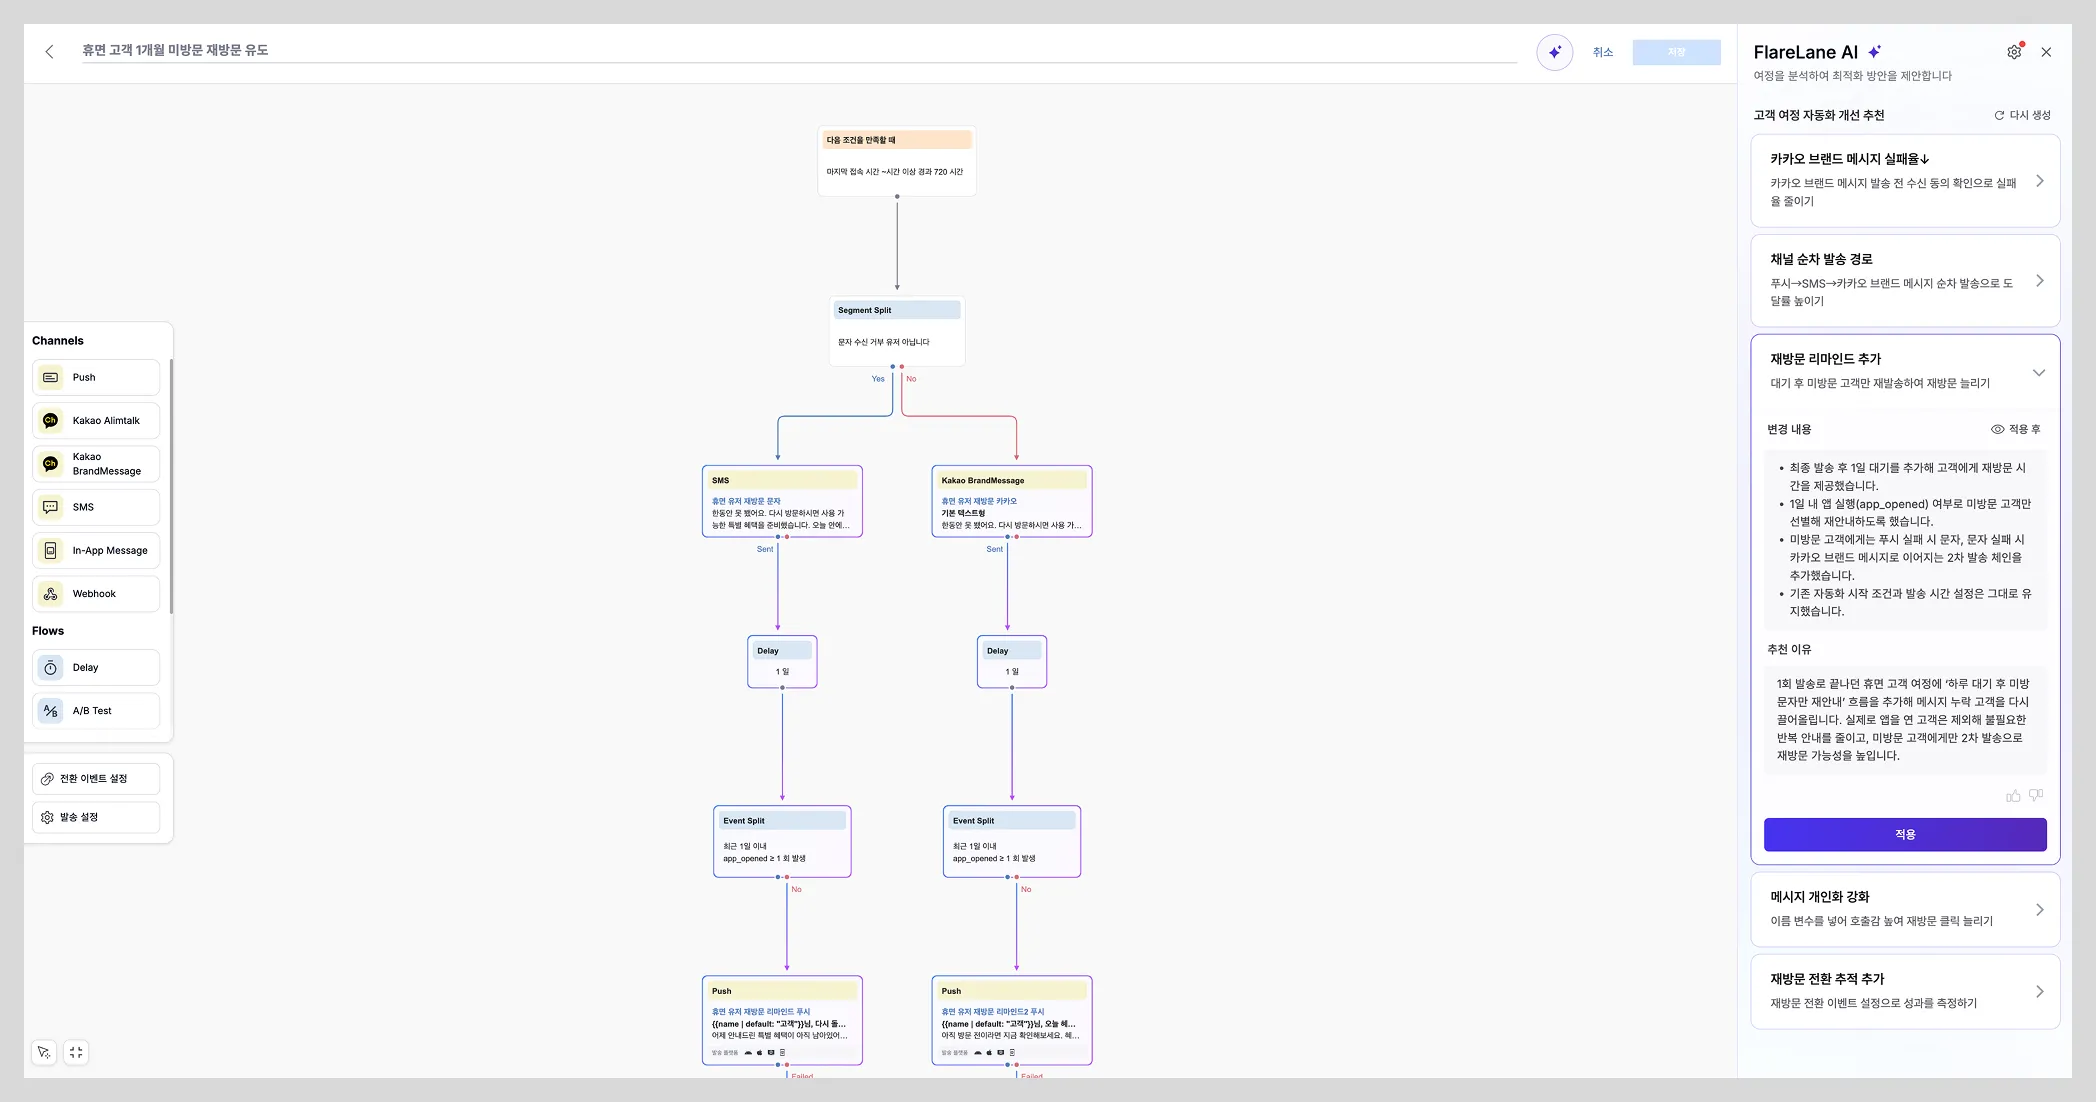Select the Segment Split node
The image size is (2096, 1102).
coord(897,331)
